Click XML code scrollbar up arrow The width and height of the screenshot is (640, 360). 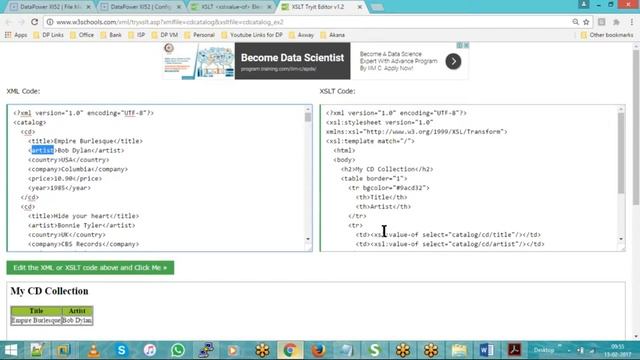[308, 109]
